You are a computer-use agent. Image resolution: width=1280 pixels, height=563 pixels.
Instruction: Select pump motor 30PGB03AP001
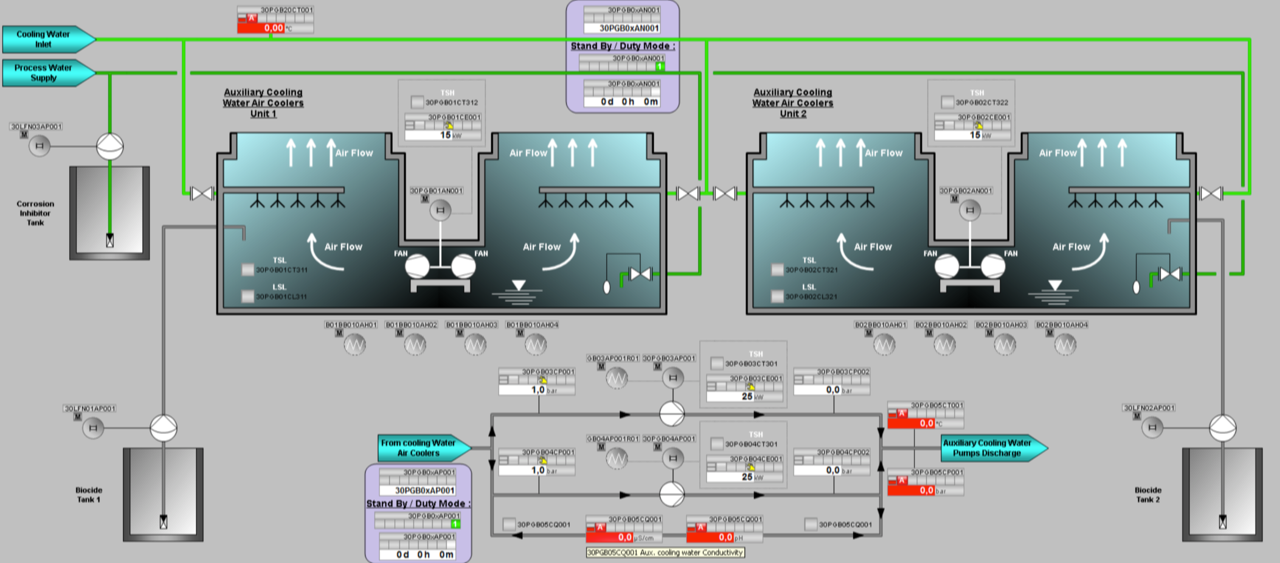pyautogui.click(x=672, y=377)
